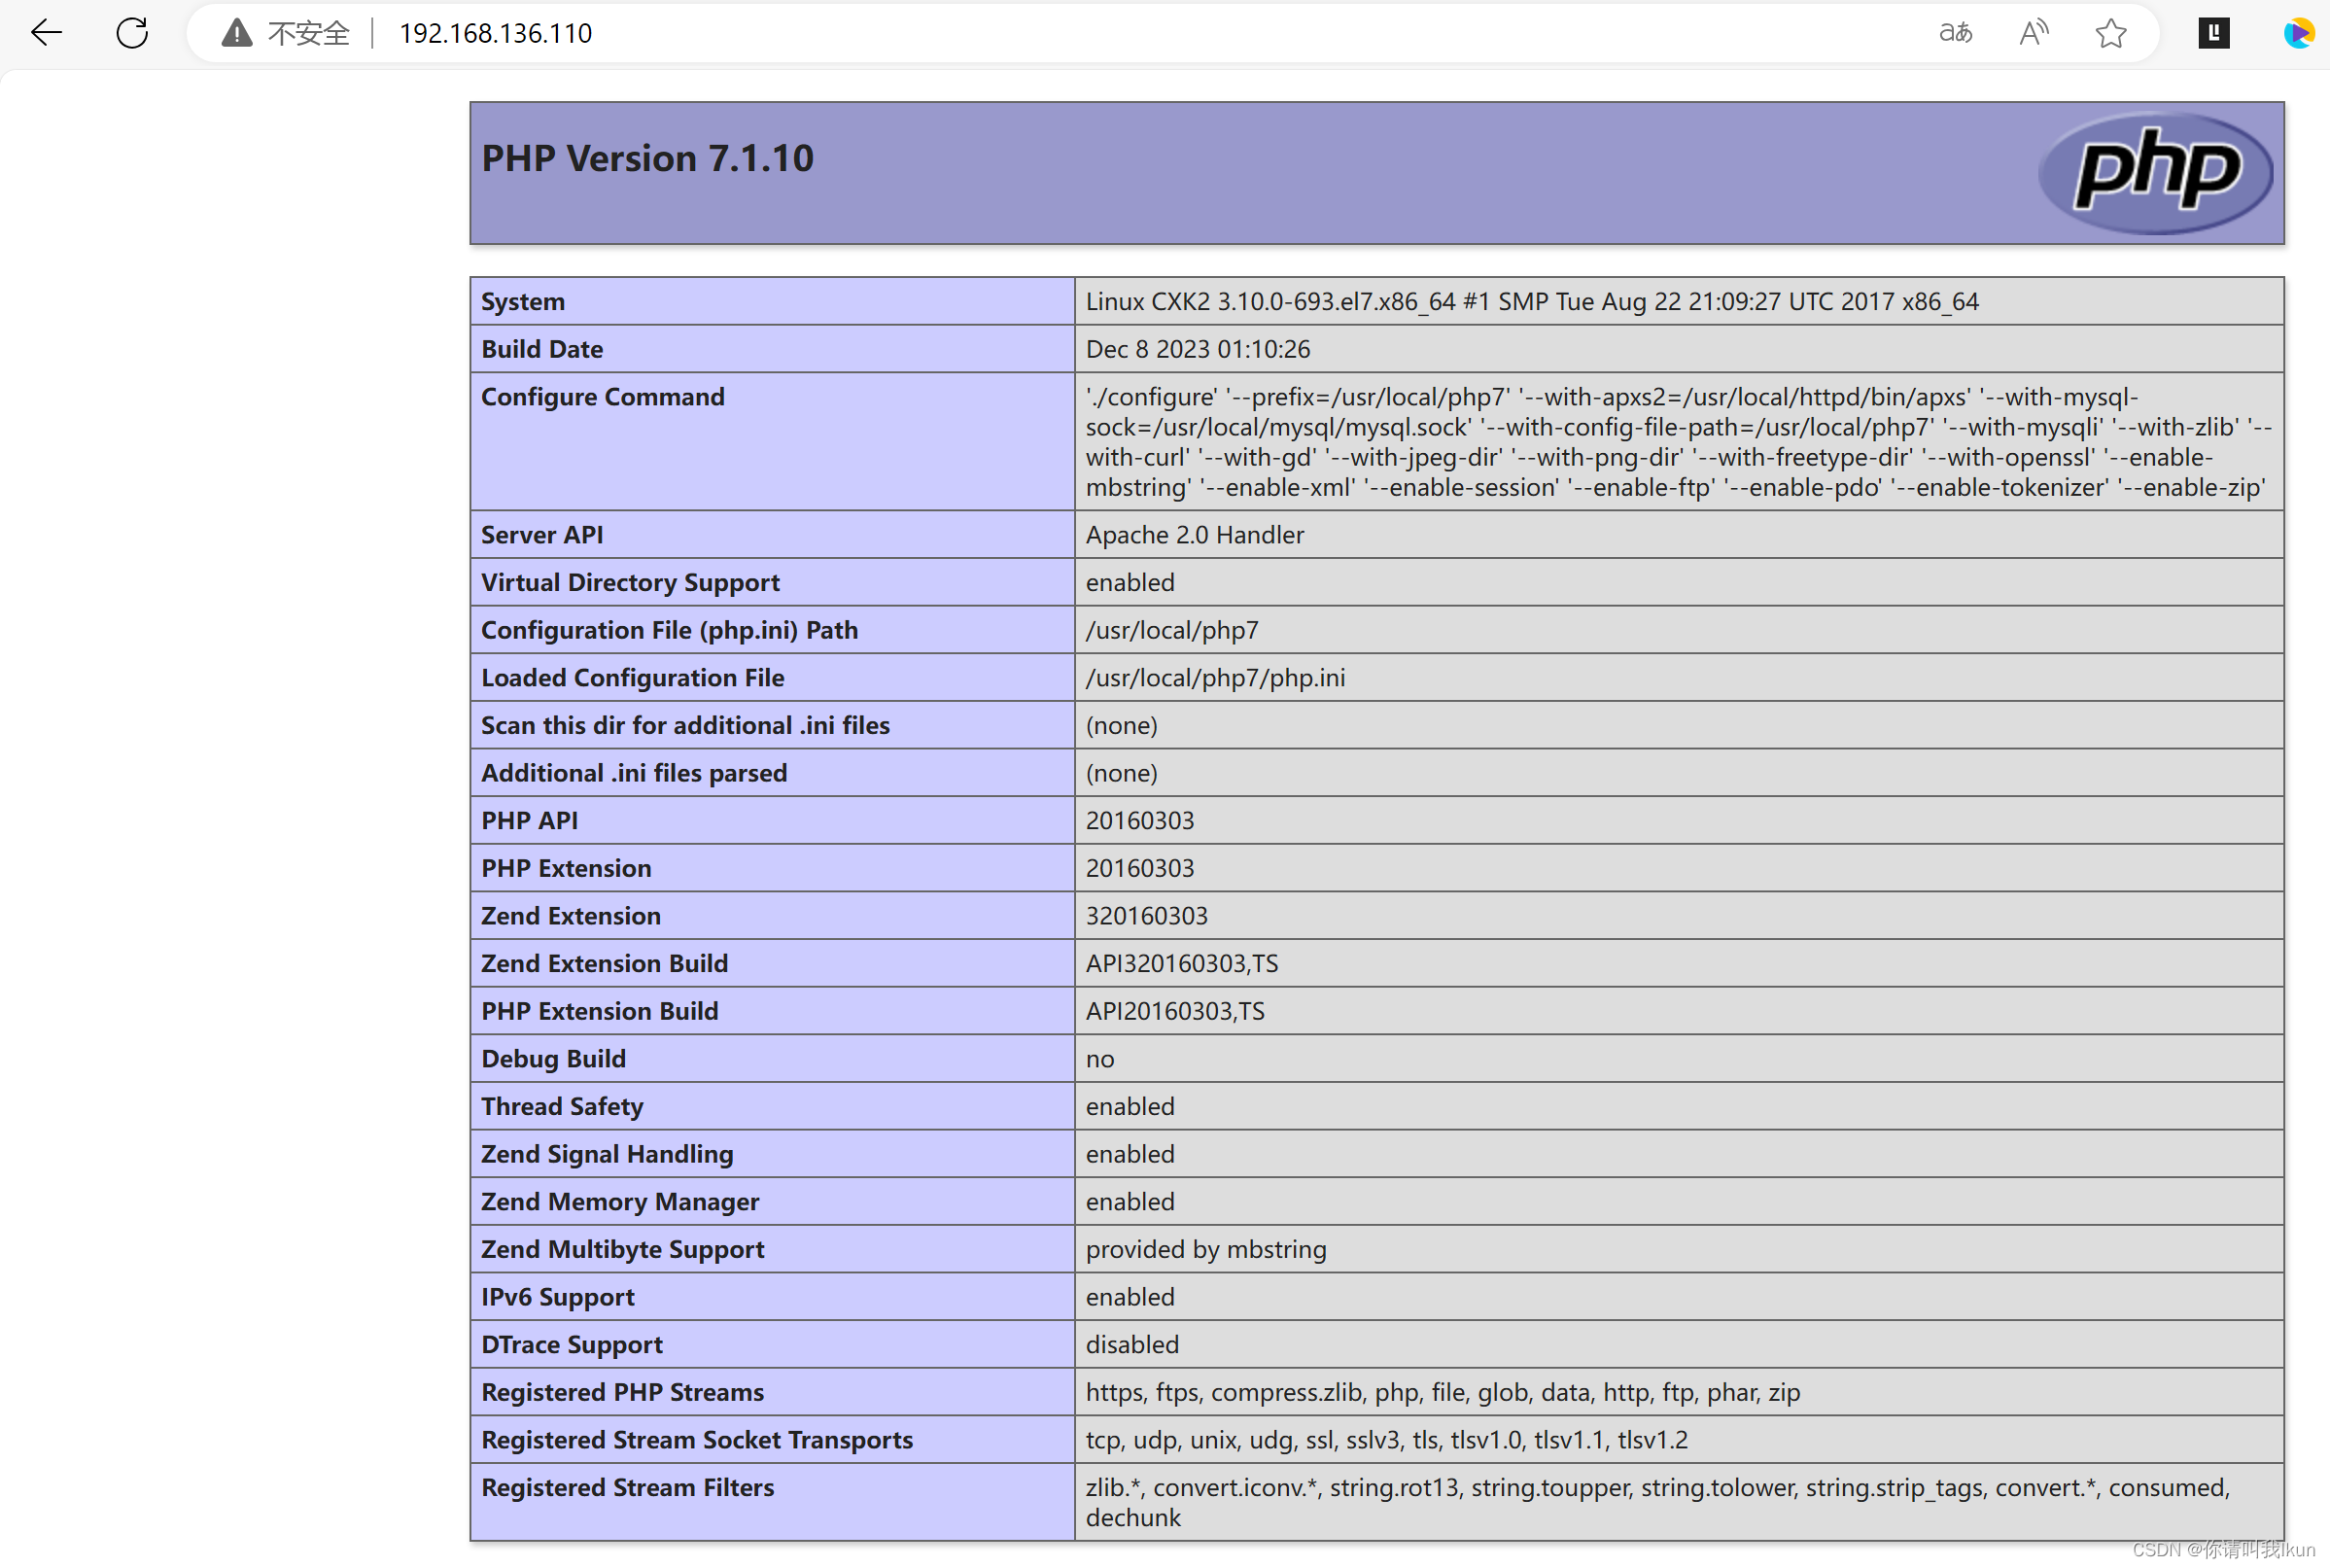Click the Apache 2.0 Handler value
Image resolution: width=2330 pixels, height=1568 pixels.
(1195, 535)
